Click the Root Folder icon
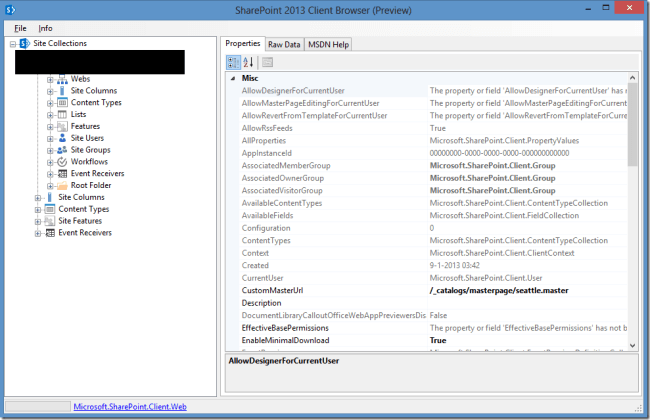This screenshot has width=650, height=420. click(x=62, y=185)
